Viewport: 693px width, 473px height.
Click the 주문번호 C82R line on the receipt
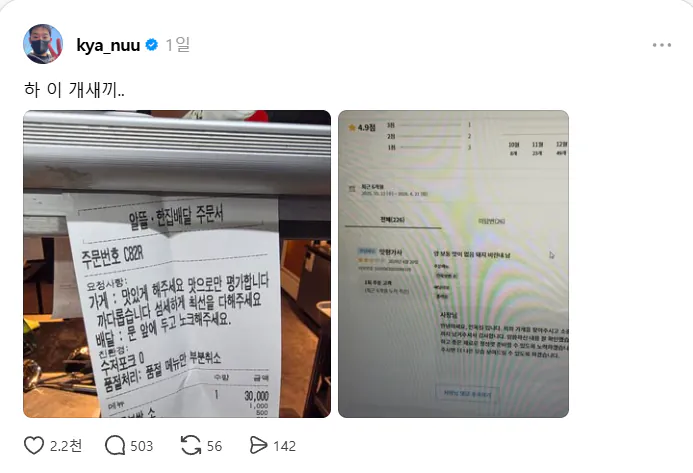tap(113, 256)
